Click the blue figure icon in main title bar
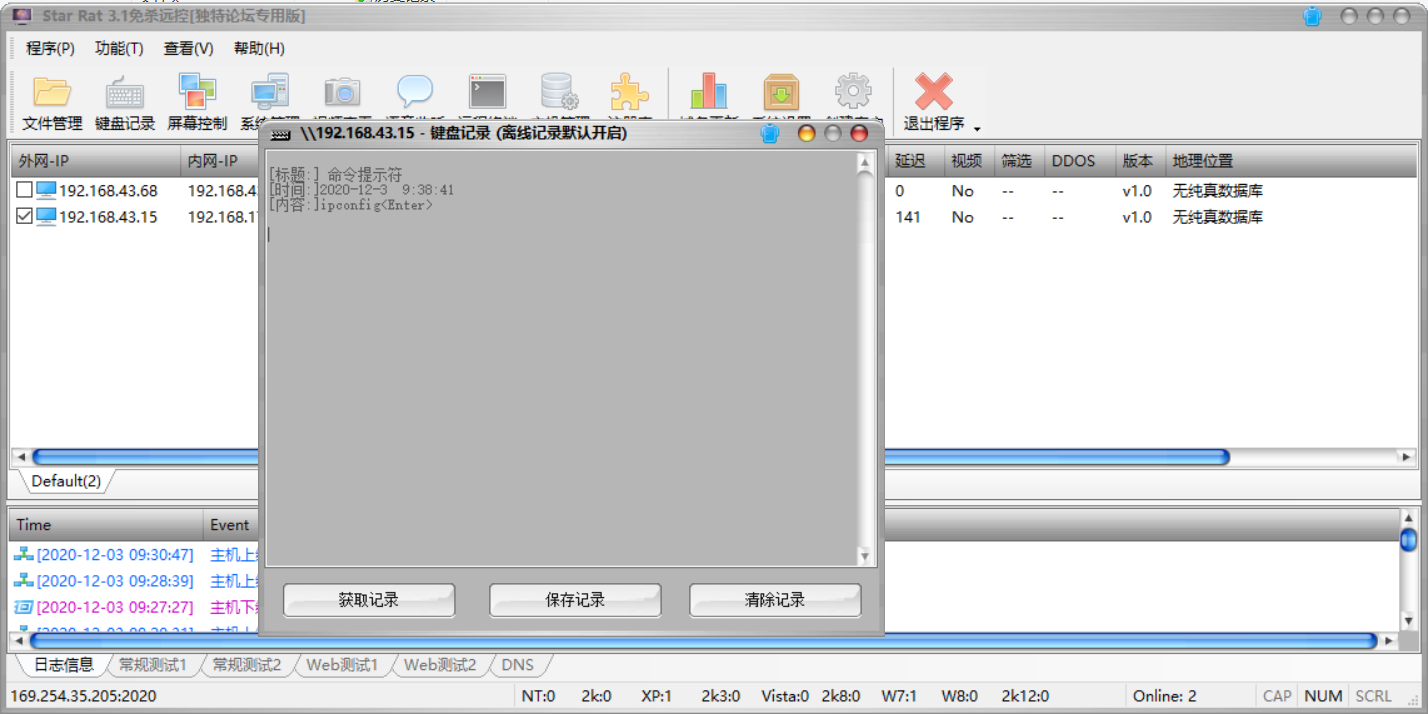The image size is (1428, 714). 1313,17
